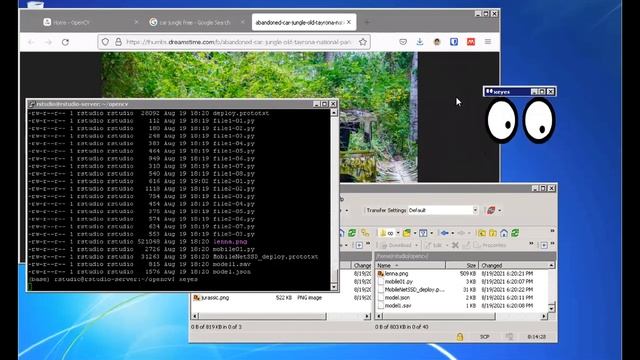
Task: Open Firefox tracking protection shield
Action: coord(105,42)
